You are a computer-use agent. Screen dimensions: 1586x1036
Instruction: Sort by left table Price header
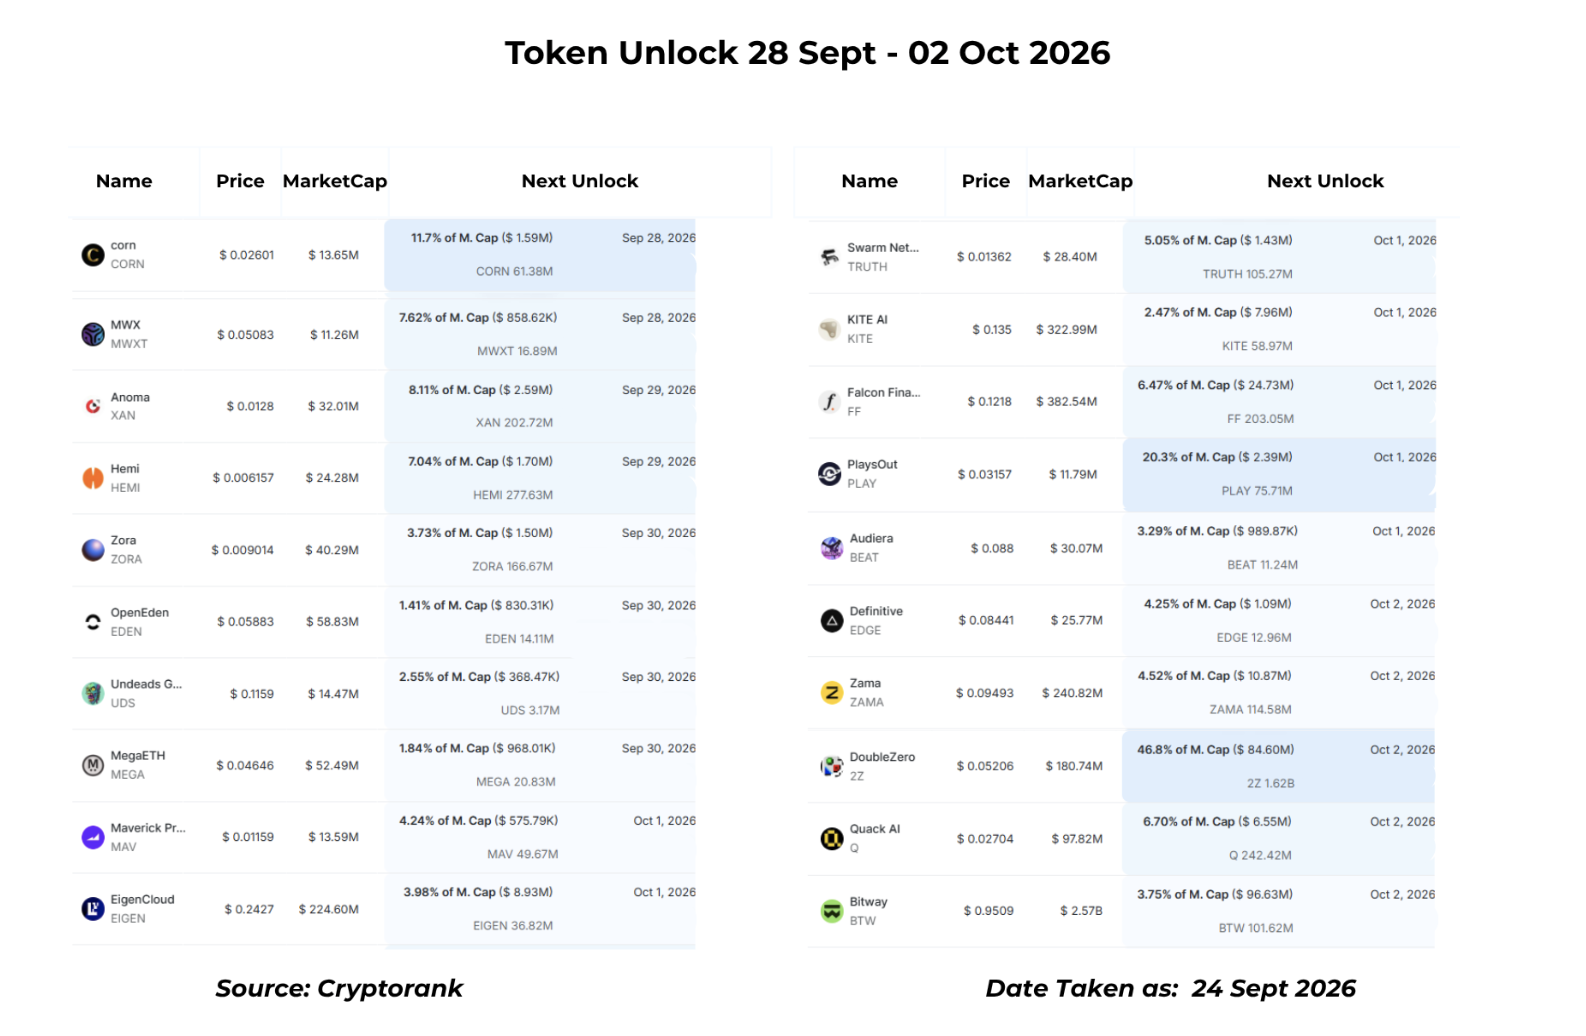point(240,181)
